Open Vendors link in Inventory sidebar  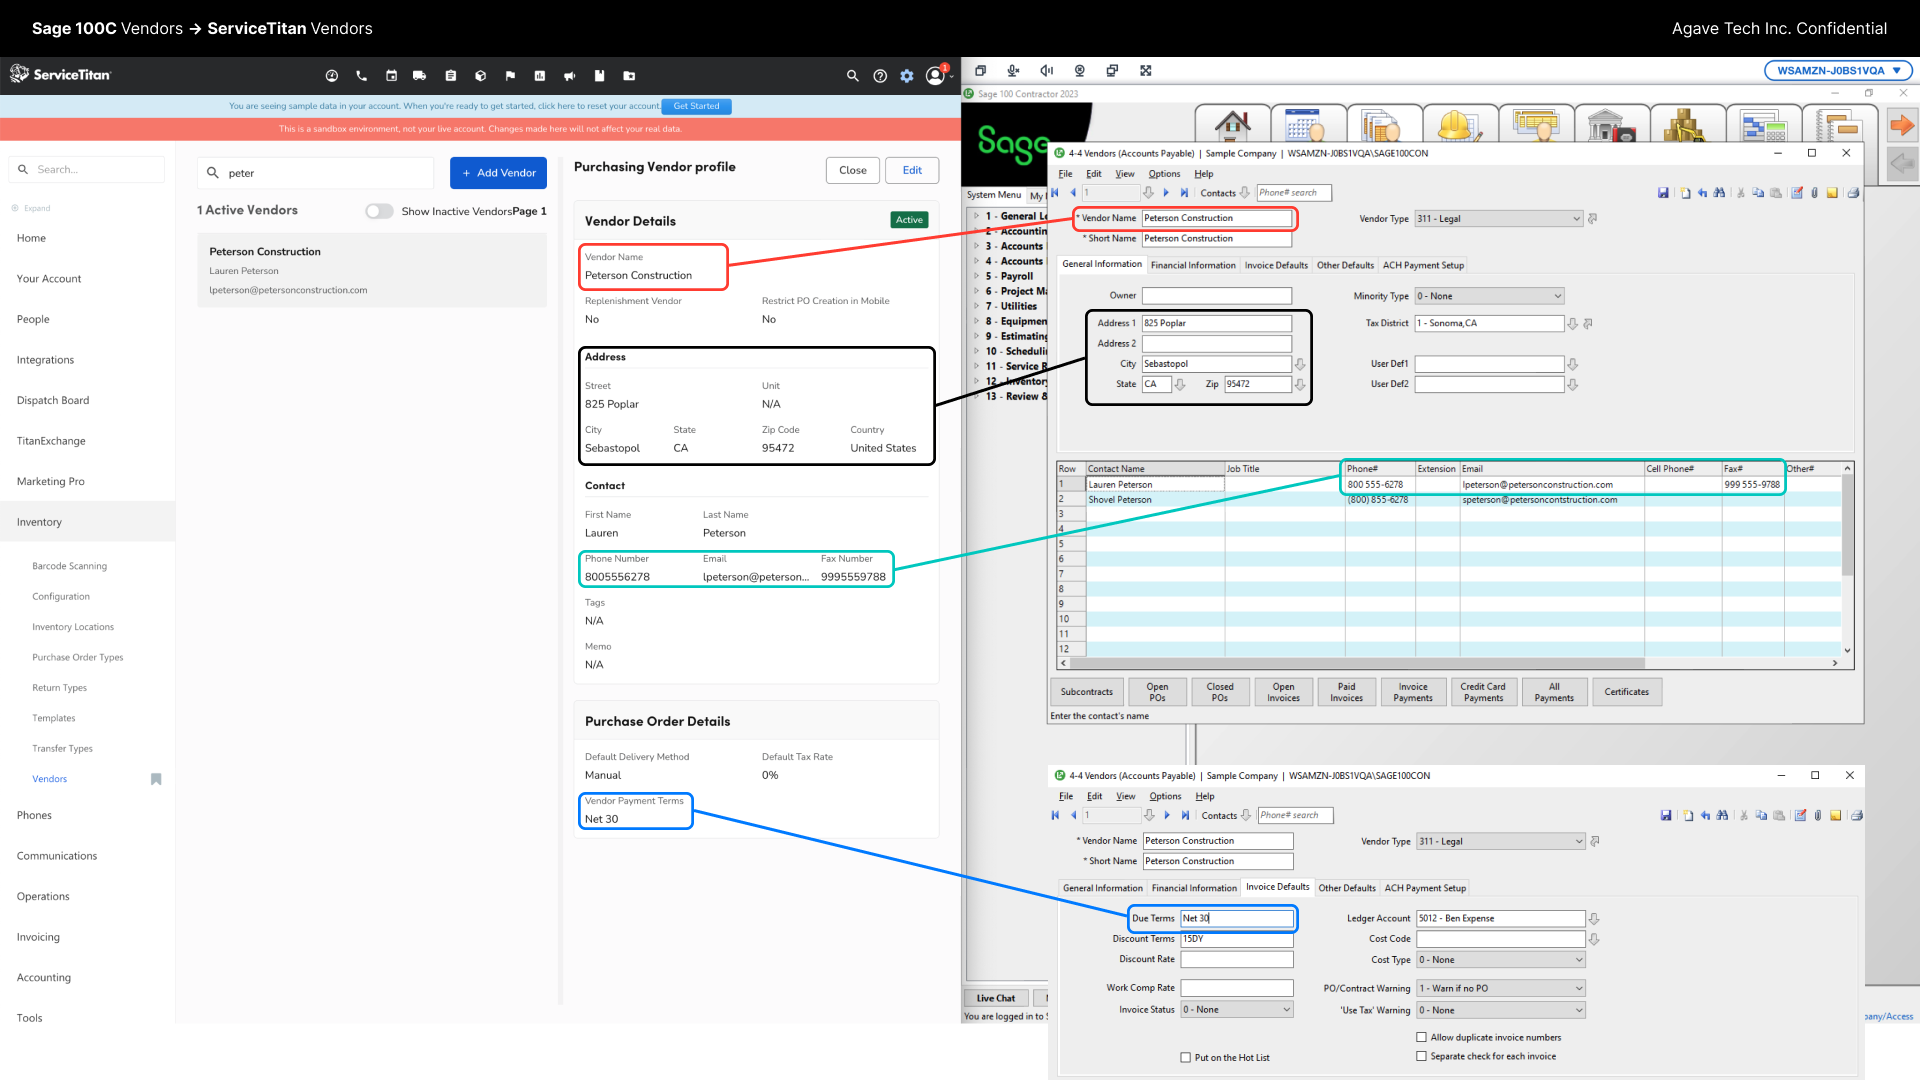(x=50, y=779)
